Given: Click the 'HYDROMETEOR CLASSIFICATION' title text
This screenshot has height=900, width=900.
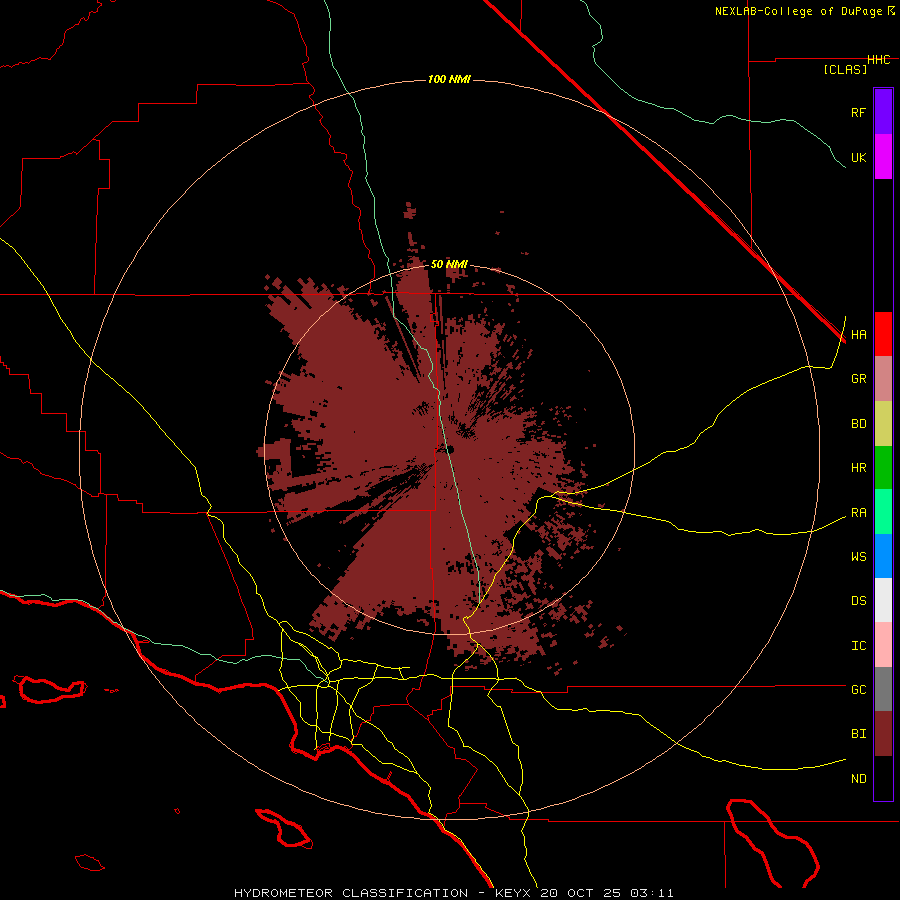Looking at the screenshot, I should point(351,893).
